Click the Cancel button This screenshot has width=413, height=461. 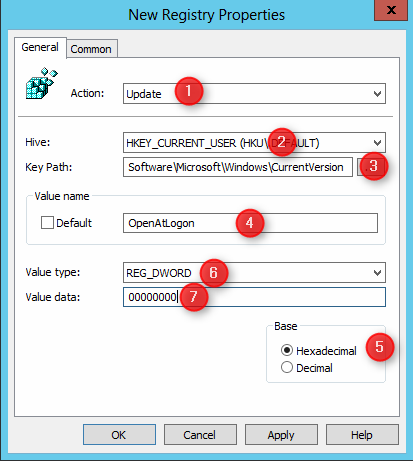[200, 435]
